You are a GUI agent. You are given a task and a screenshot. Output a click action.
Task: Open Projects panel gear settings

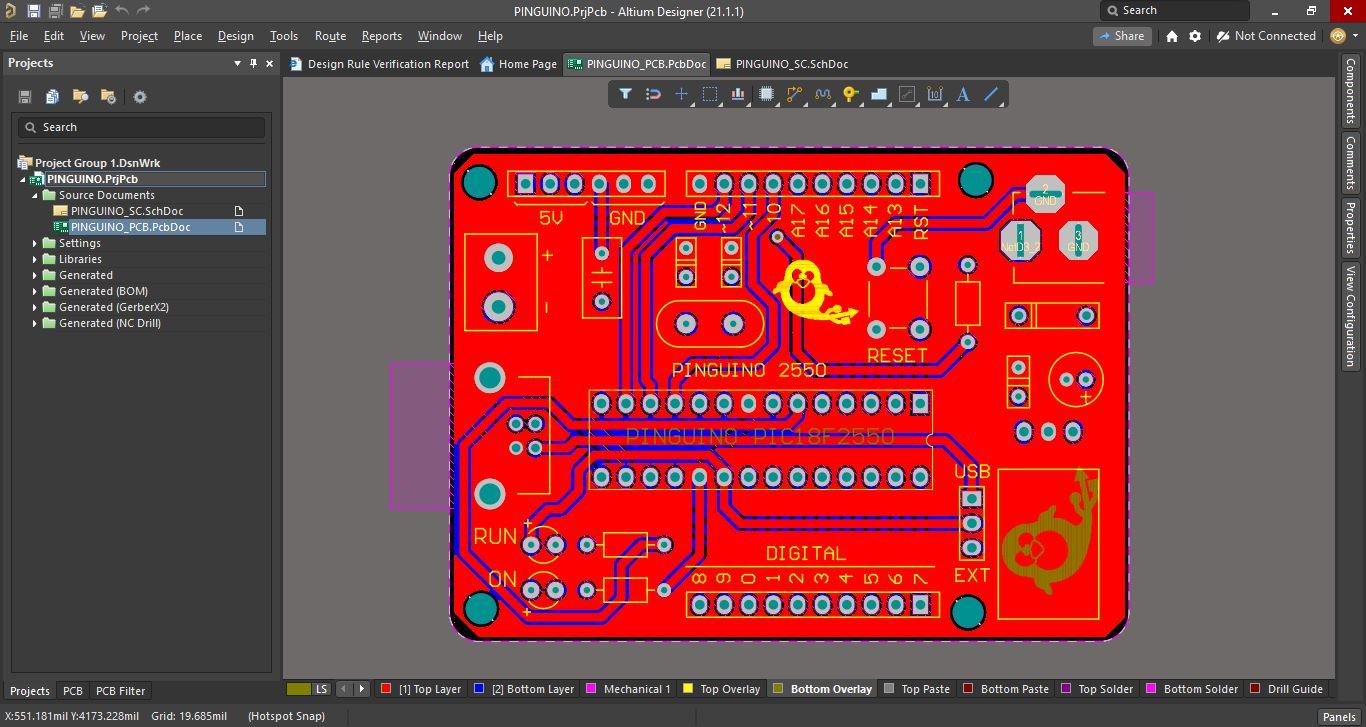140,97
